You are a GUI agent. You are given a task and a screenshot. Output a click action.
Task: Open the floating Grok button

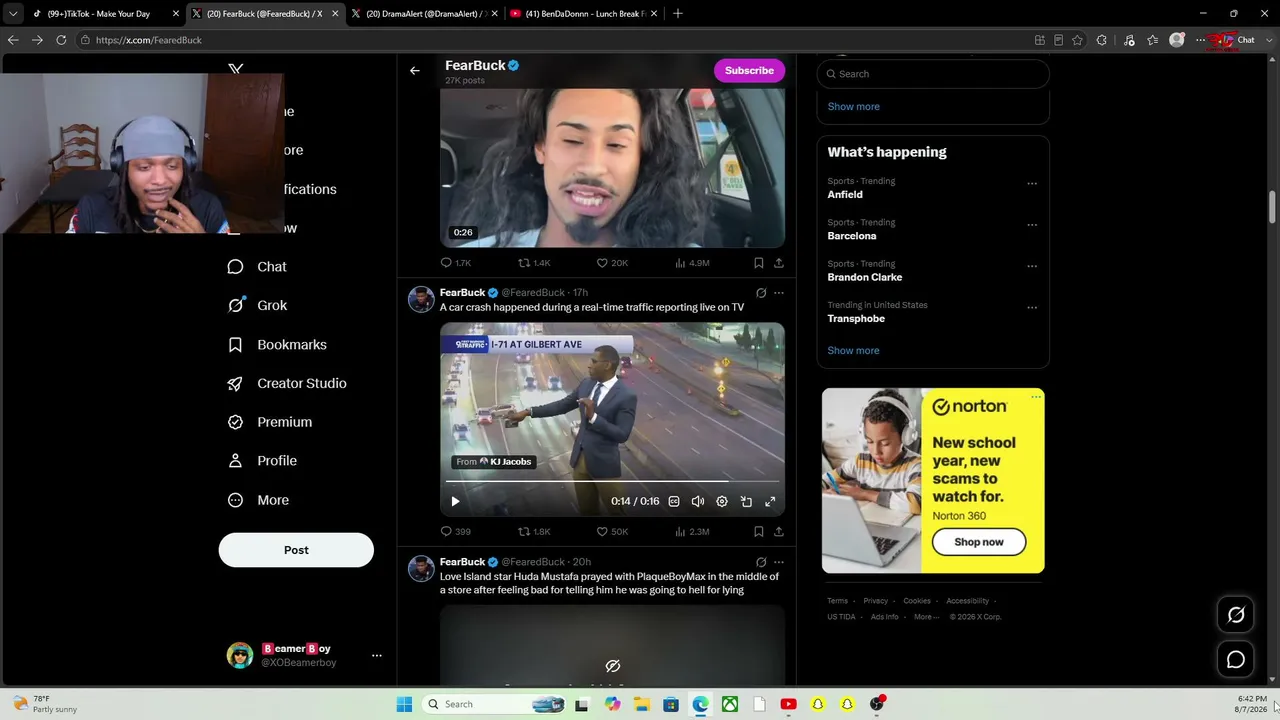pos(1236,615)
